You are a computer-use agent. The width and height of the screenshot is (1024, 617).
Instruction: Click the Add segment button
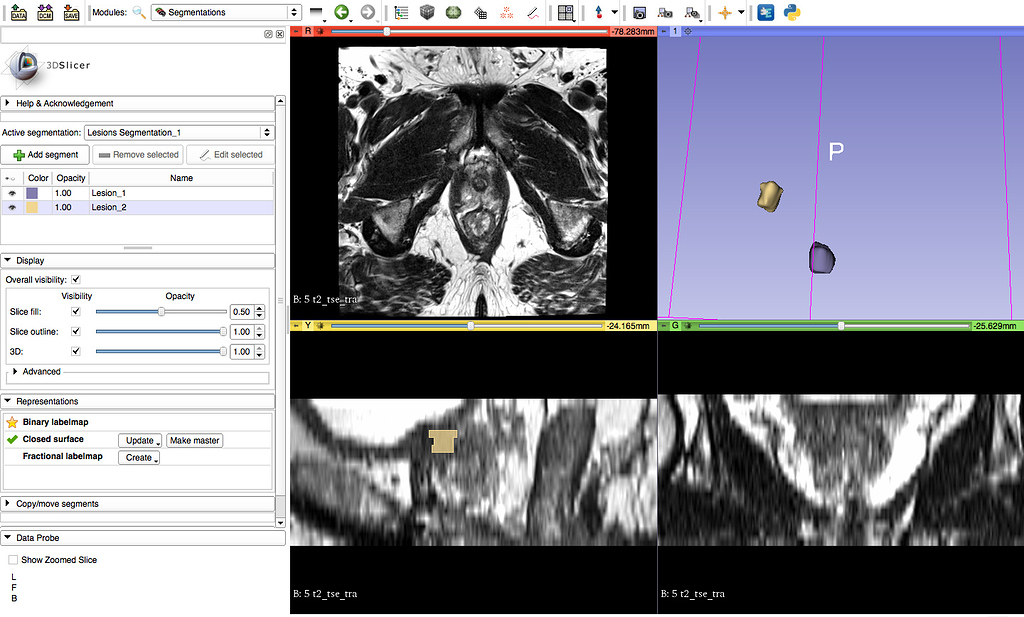coord(45,154)
